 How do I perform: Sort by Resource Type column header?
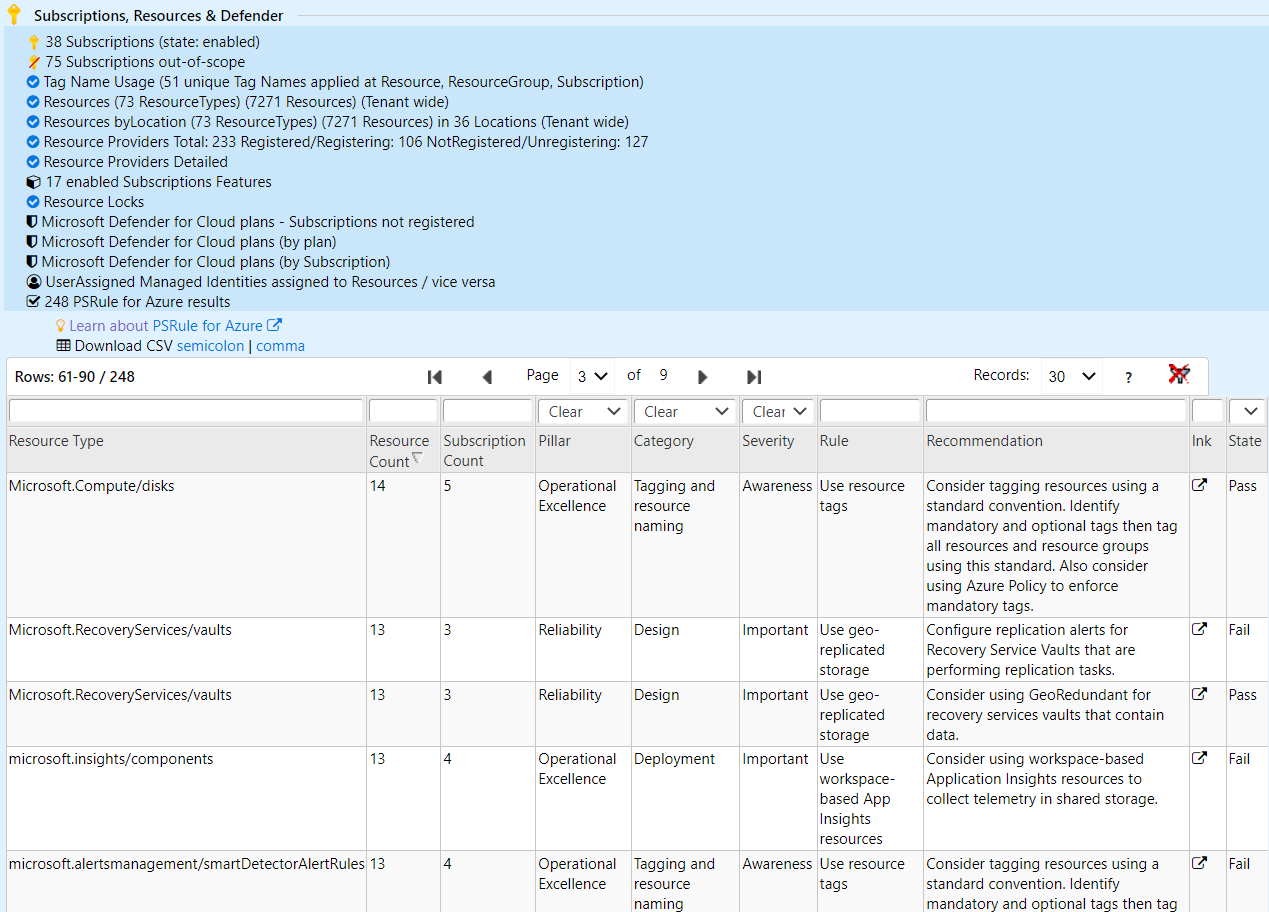tap(56, 441)
